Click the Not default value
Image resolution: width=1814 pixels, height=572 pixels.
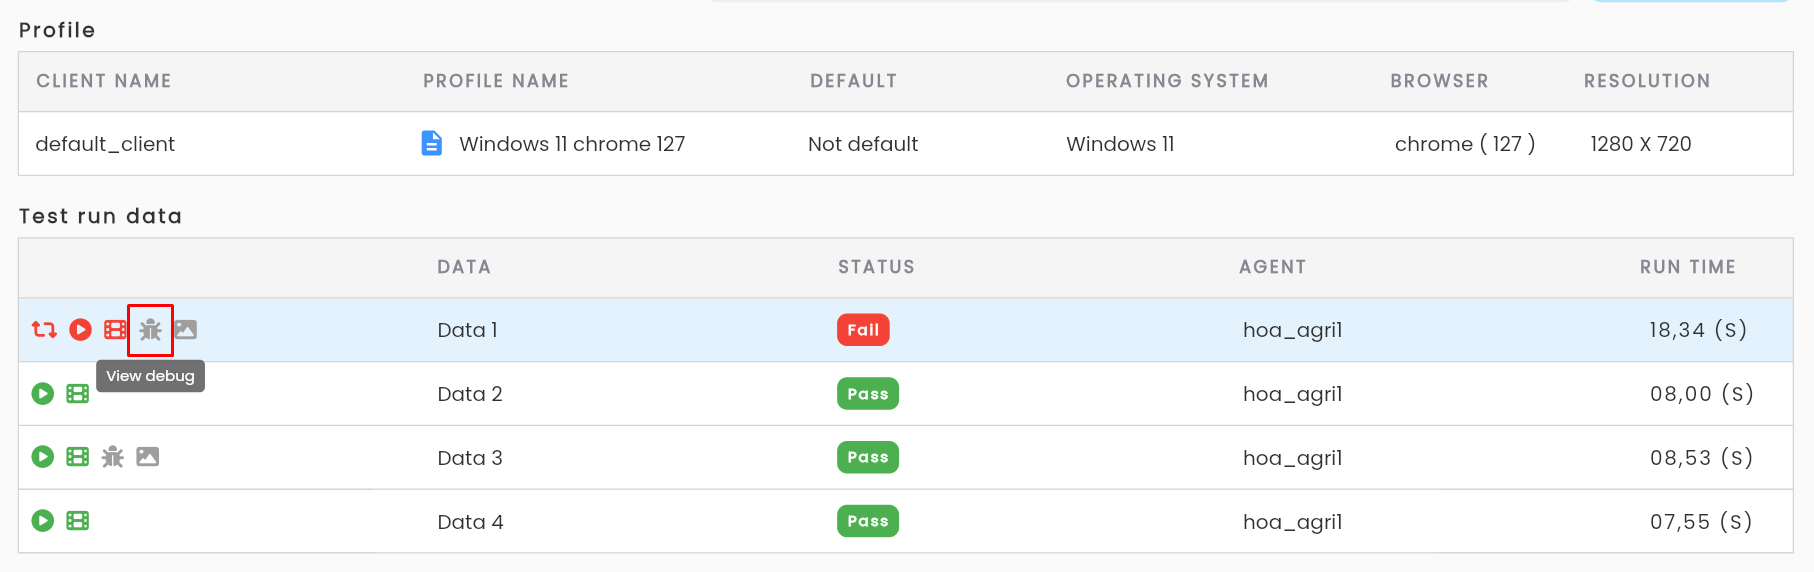click(863, 144)
